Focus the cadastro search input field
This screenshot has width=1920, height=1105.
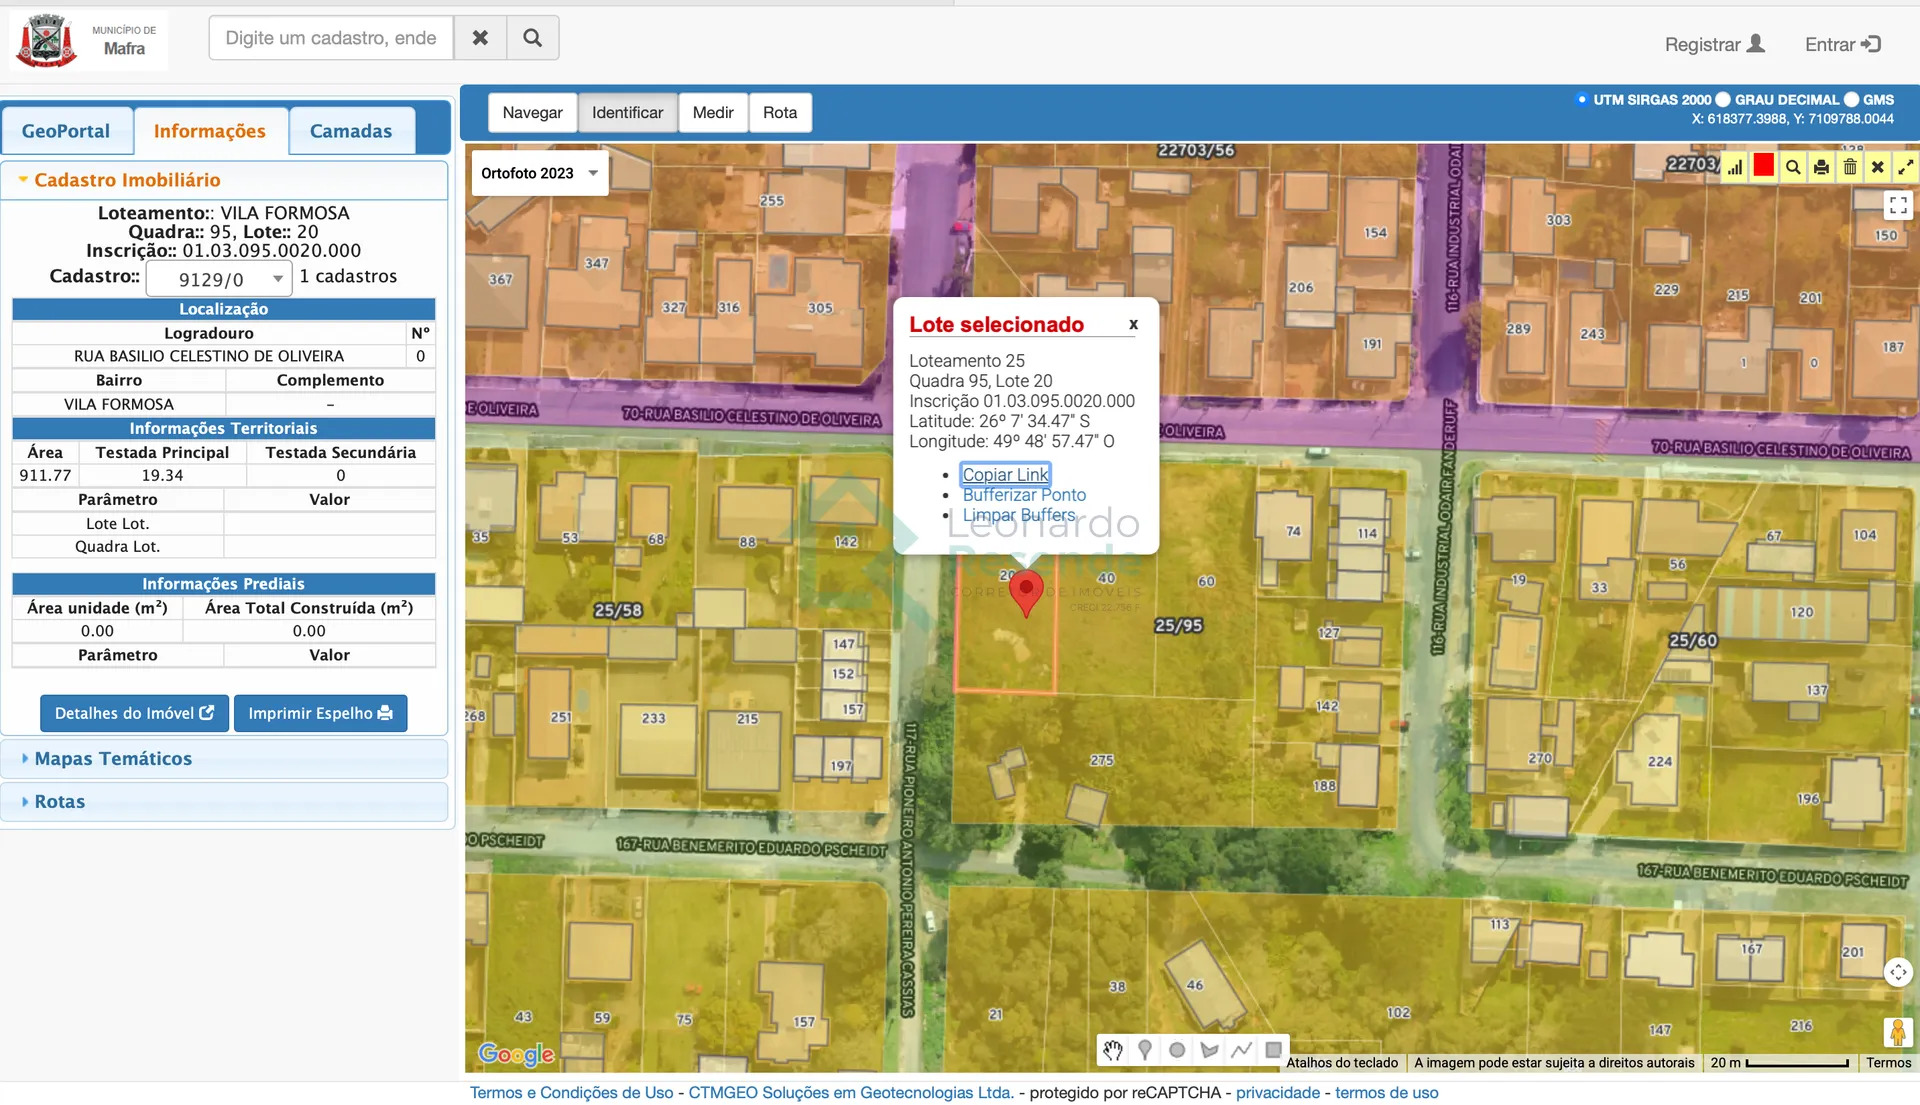point(331,38)
